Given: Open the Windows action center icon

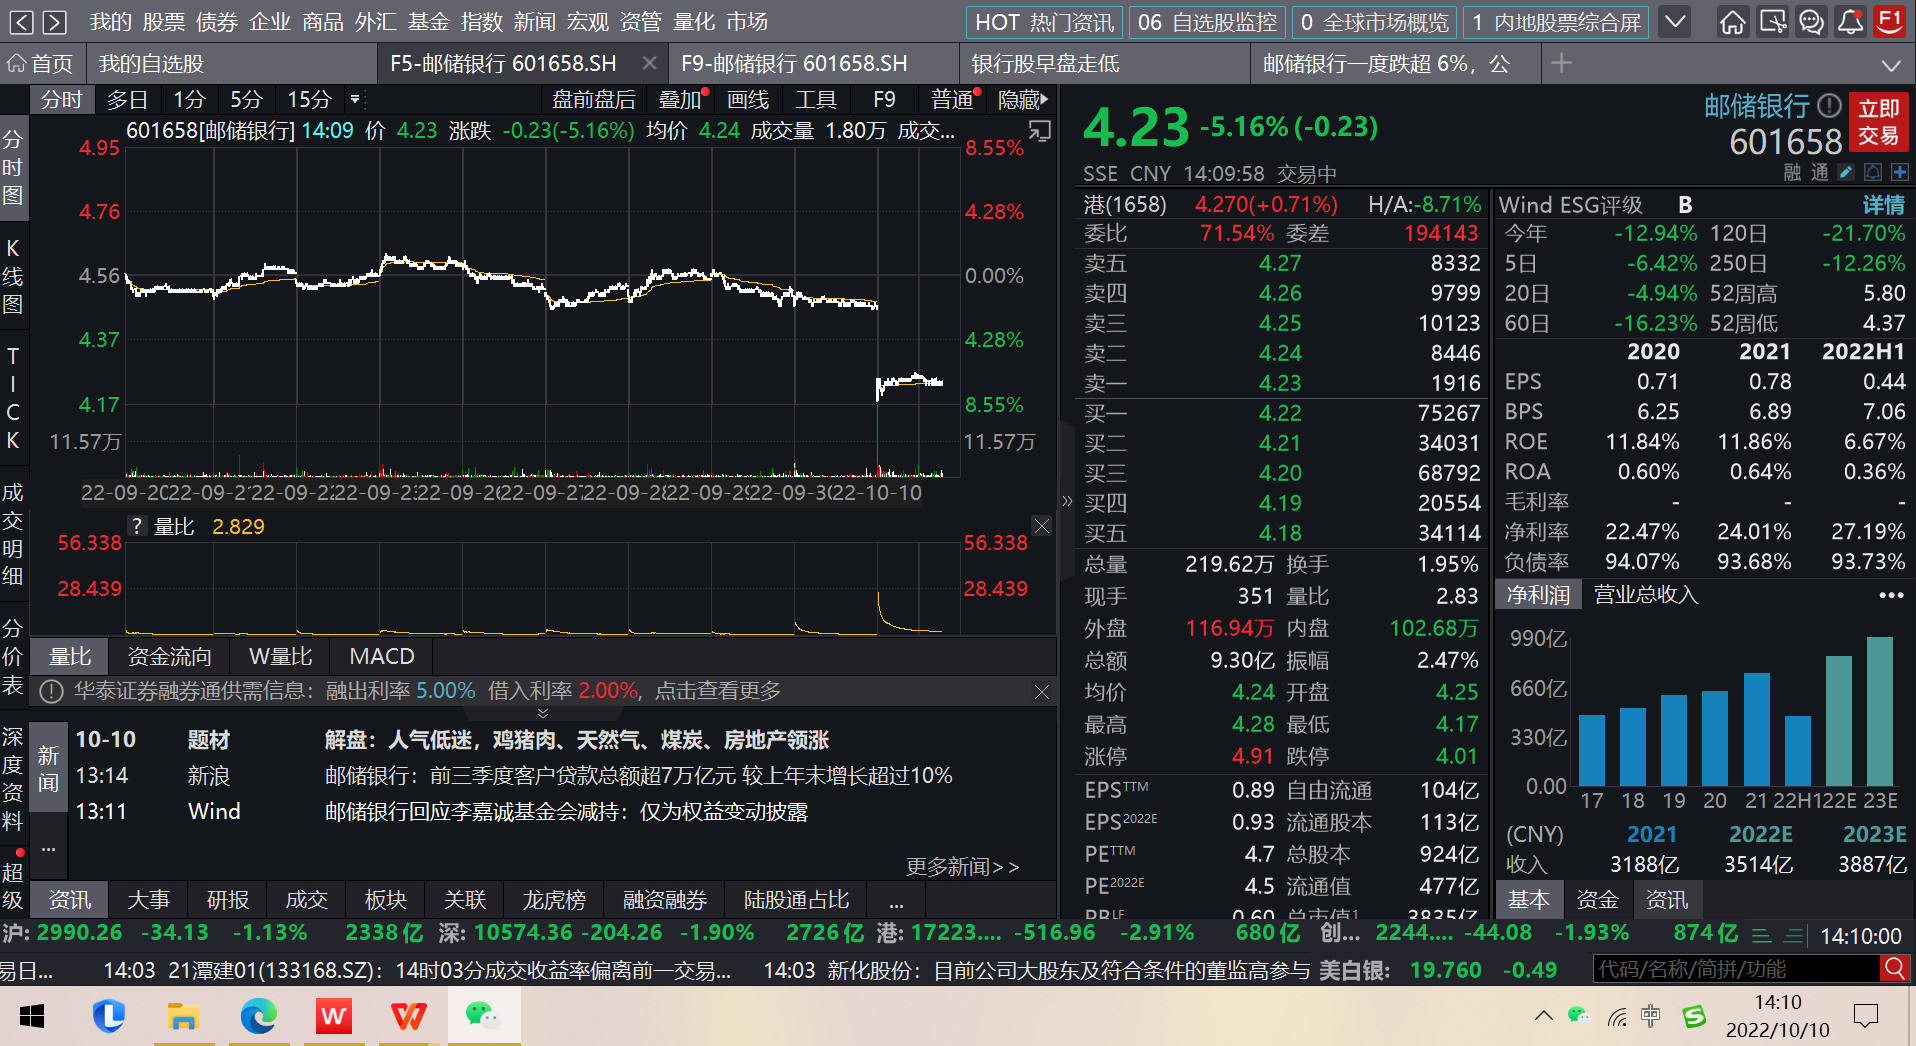Looking at the screenshot, I should pos(1865,1016).
